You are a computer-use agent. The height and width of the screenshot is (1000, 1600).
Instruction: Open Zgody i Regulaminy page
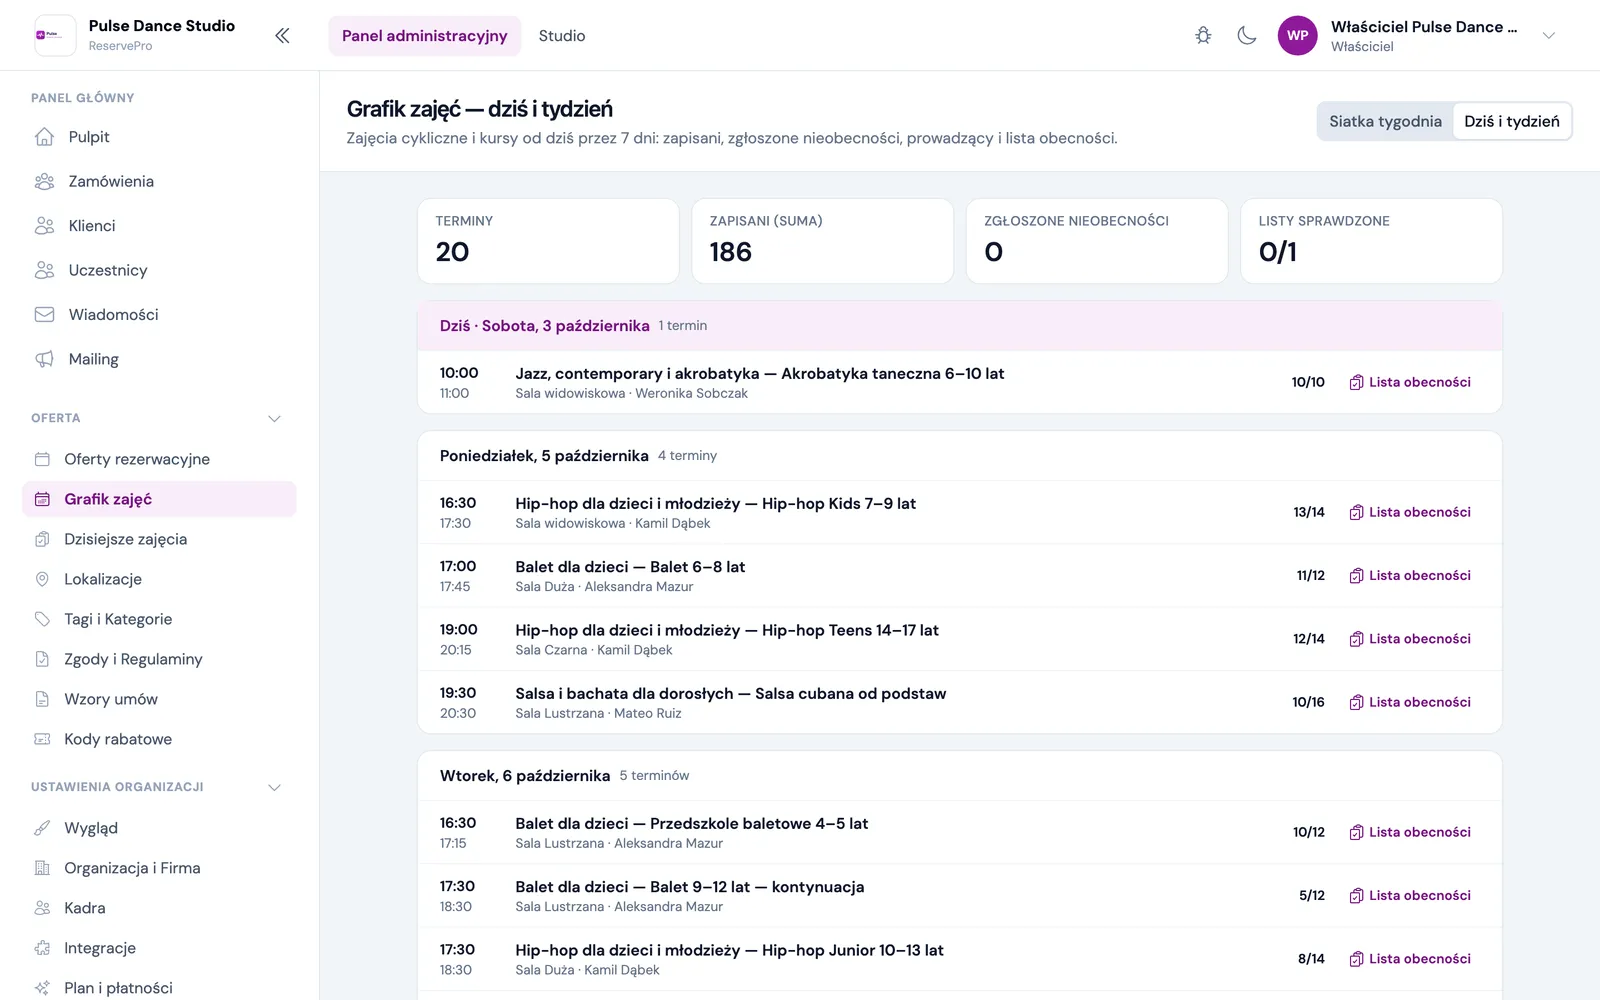(159, 659)
